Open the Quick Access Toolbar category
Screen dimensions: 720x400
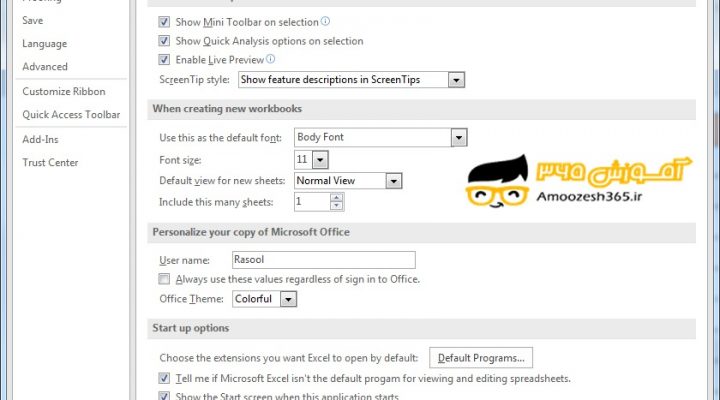coord(71,114)
